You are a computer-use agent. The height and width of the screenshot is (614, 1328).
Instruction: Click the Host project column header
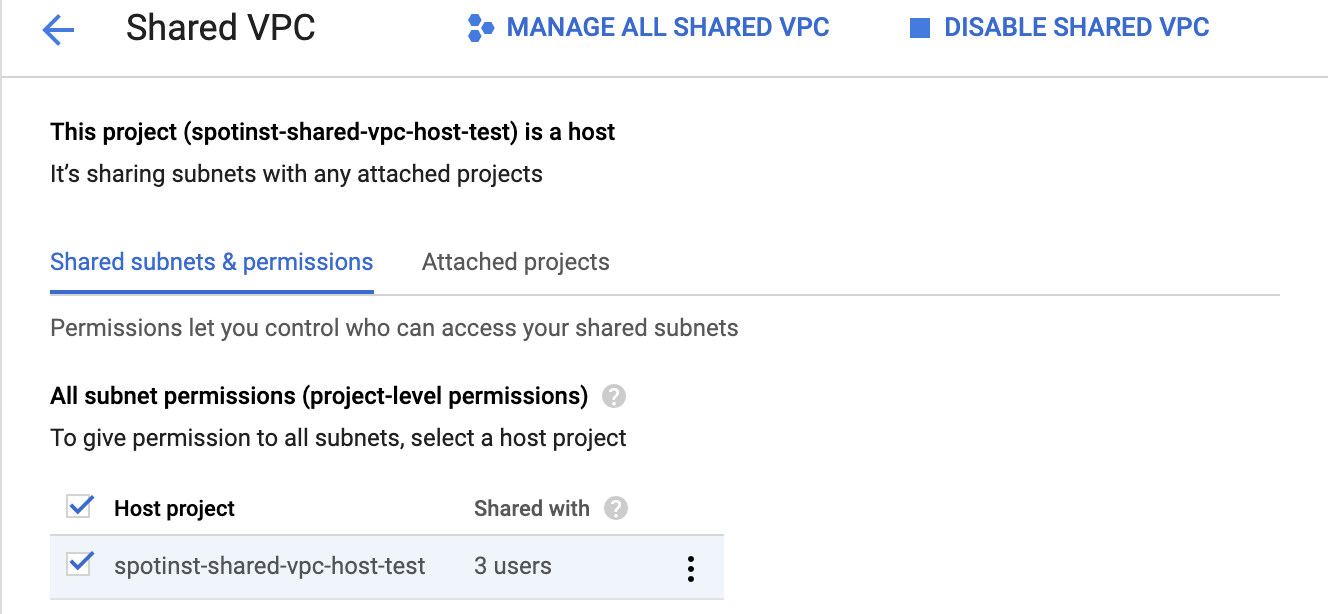pyautogui.click(x=174, y=509)
